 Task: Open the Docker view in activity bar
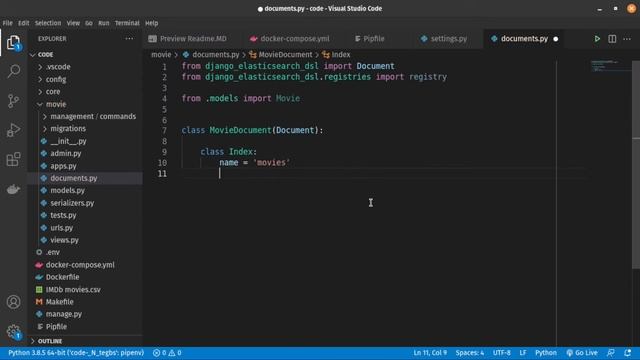[13, 189]
